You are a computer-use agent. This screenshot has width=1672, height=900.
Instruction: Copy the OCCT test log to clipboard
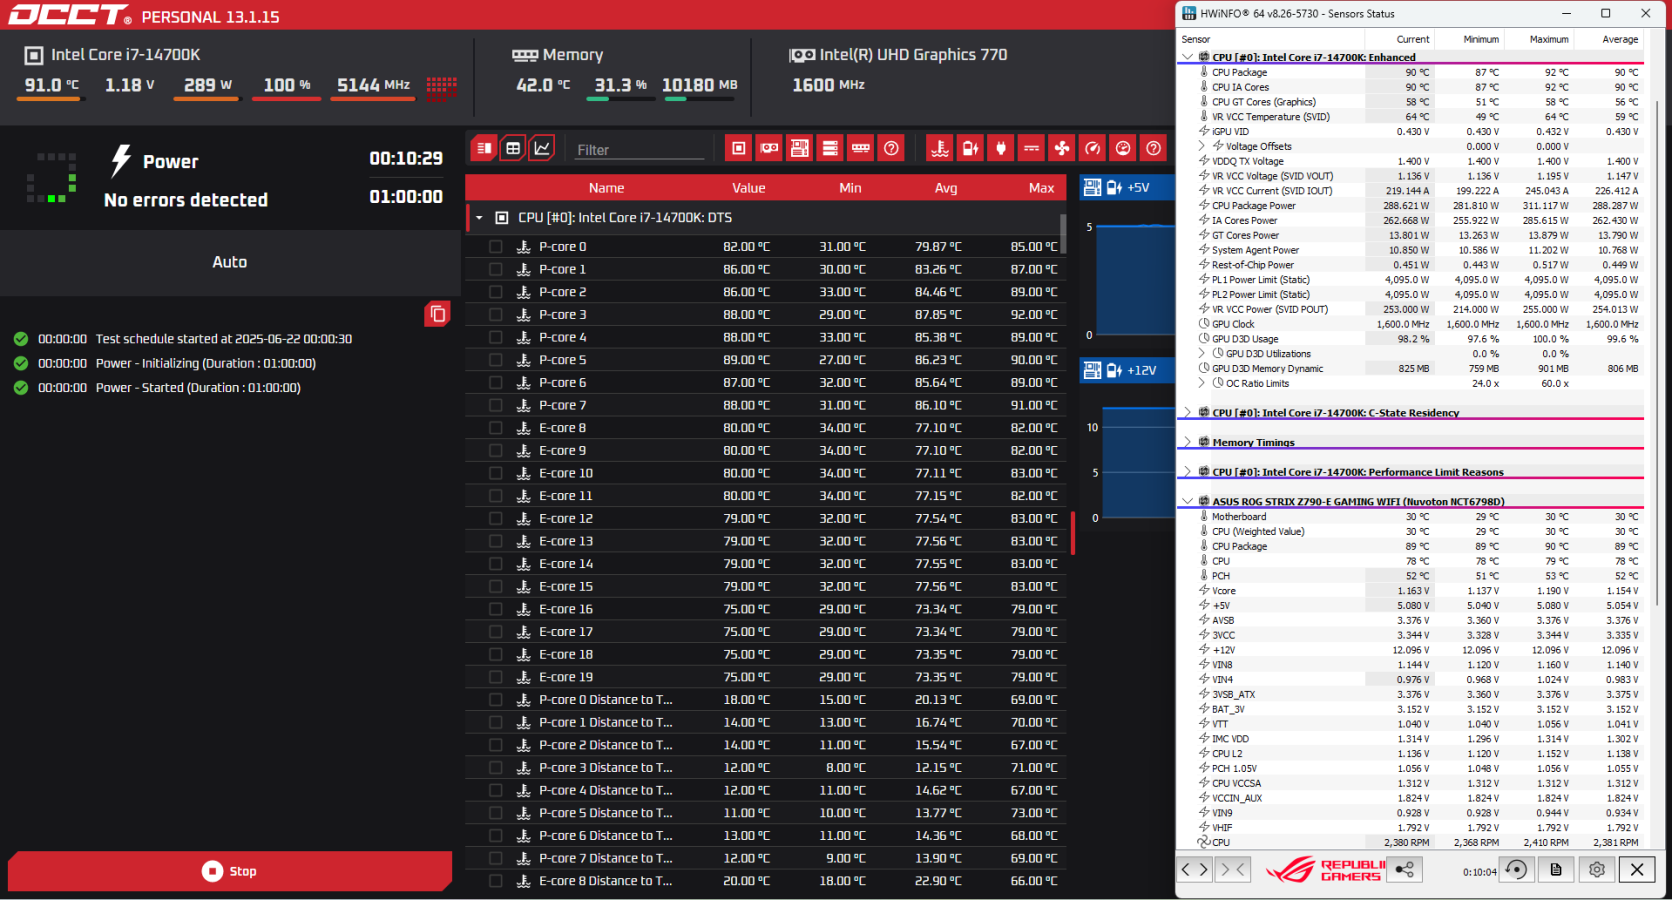click(x=437, y=314)
